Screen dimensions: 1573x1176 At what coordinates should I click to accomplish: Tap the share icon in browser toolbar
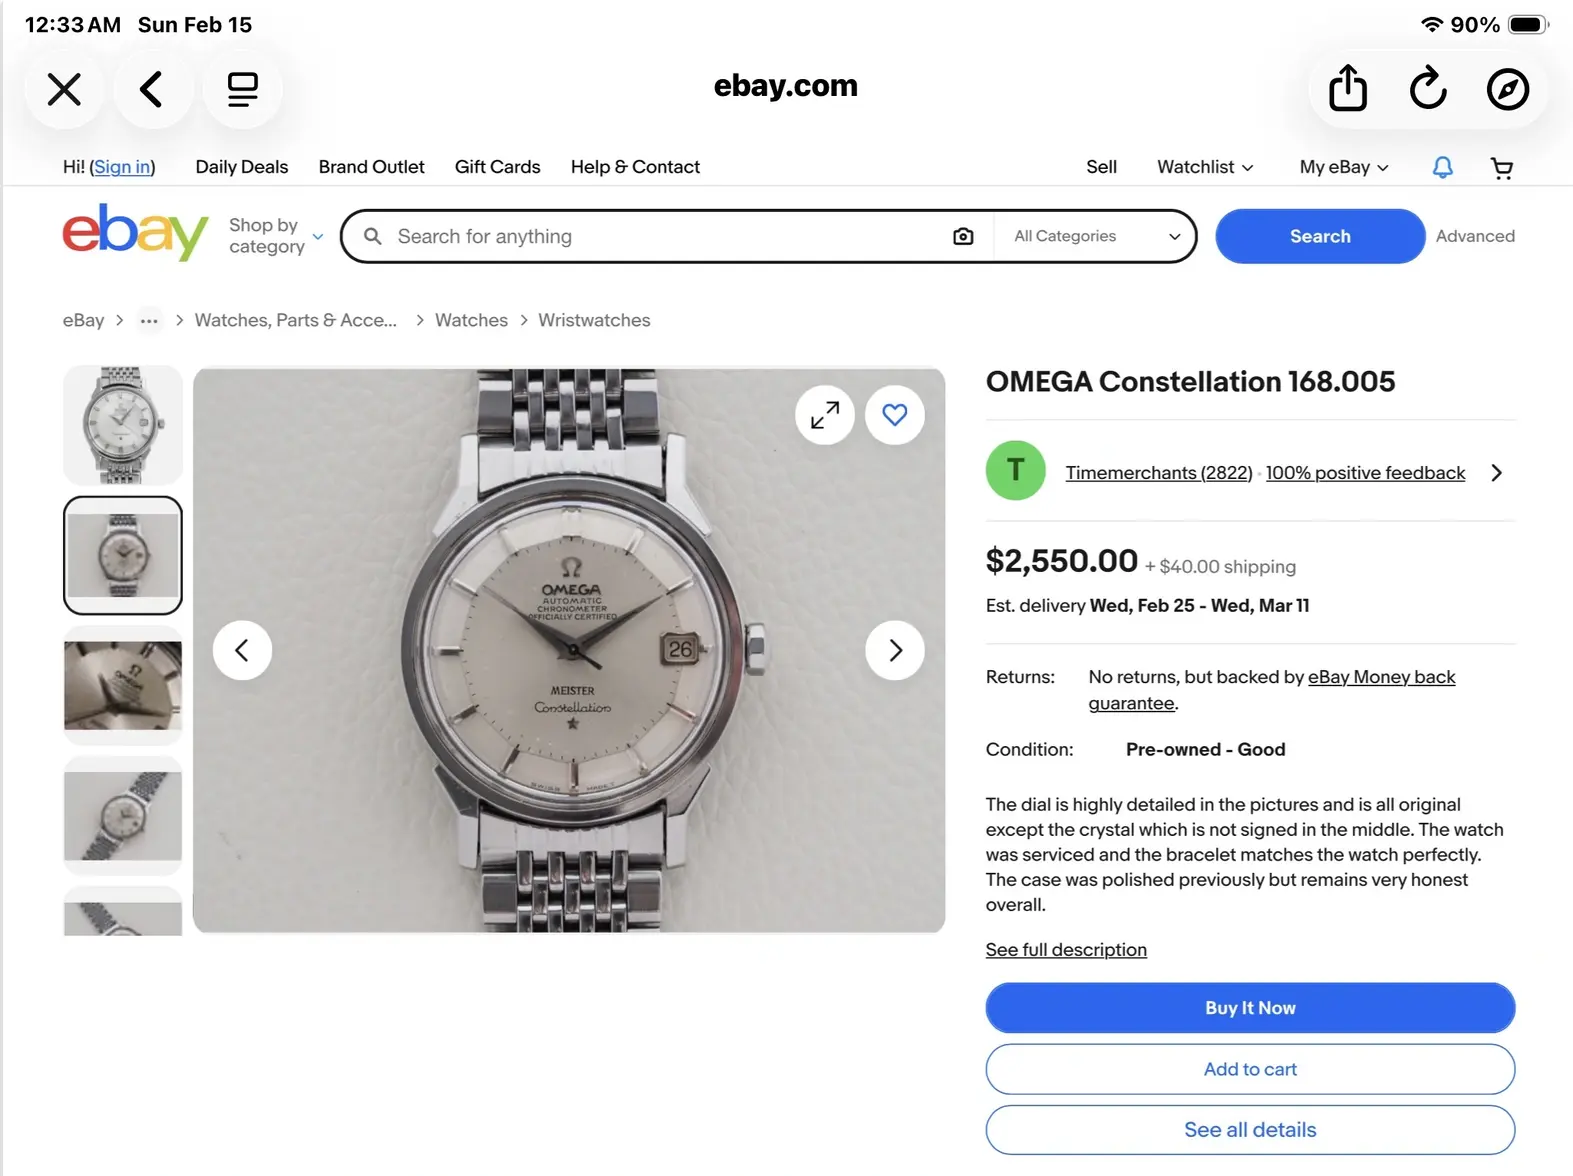(x=1347, y=89)
